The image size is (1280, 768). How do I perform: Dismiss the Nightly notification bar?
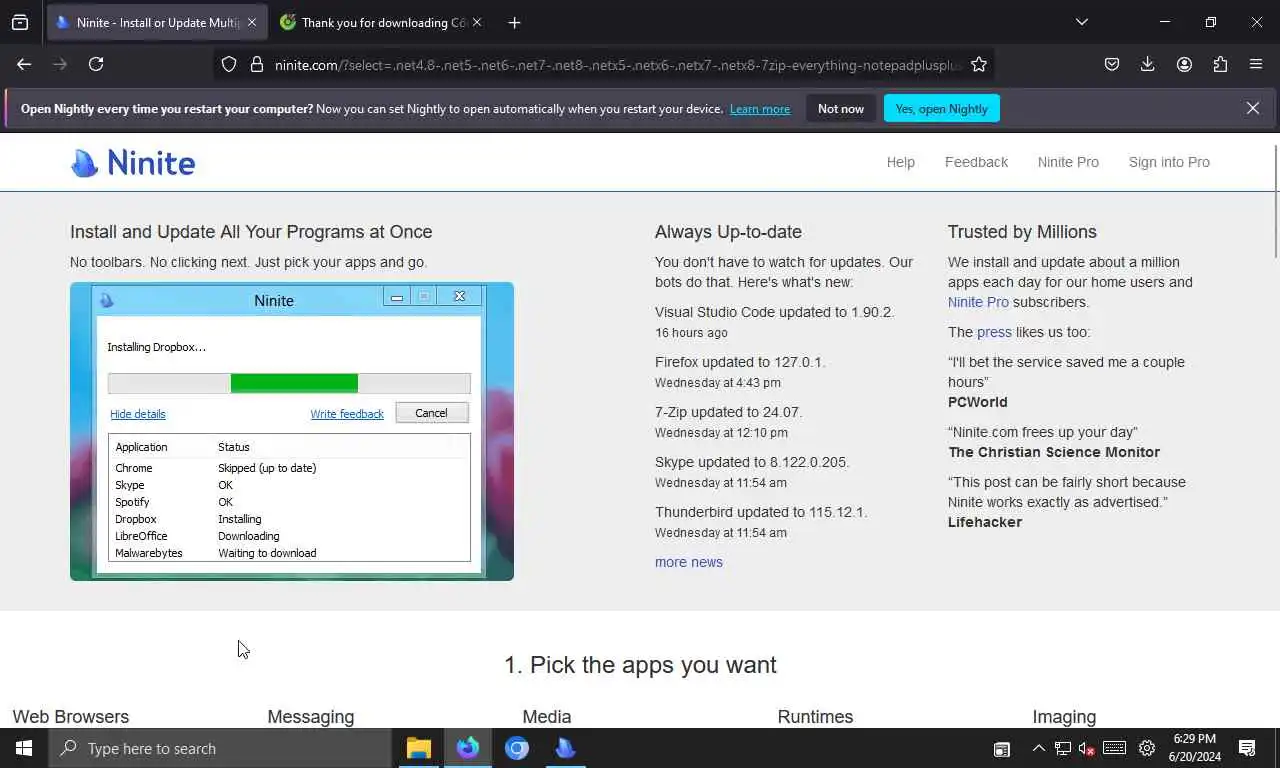[1253, 108]
